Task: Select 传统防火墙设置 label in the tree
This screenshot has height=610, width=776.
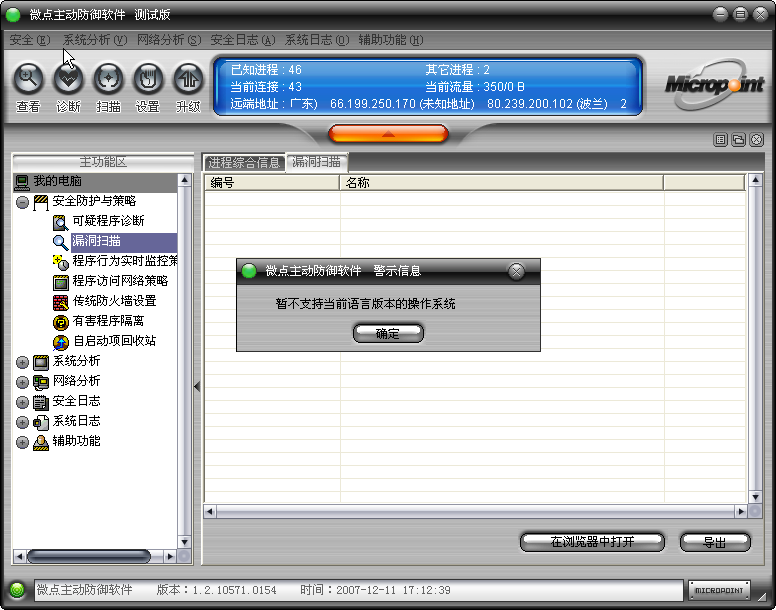Action: coord(114,301)
